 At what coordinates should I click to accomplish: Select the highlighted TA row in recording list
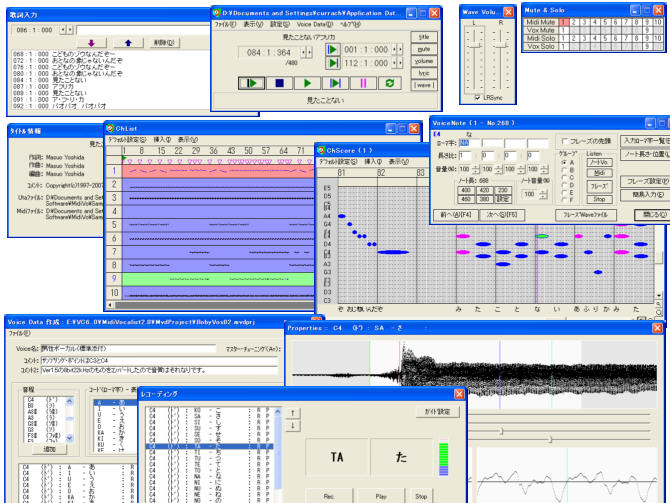click(x=209, y=446)
